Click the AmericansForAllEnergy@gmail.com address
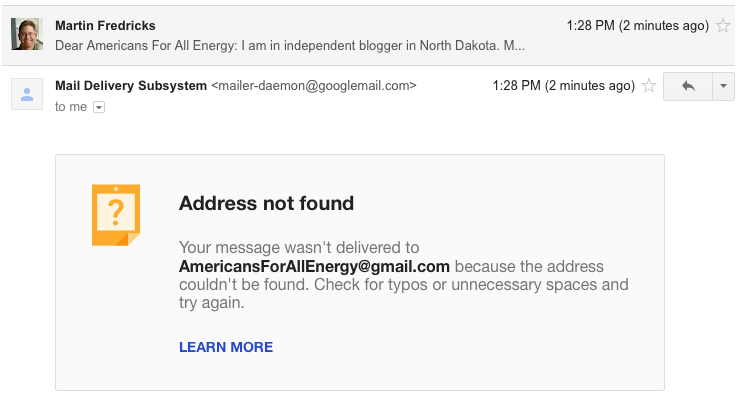 314,267
